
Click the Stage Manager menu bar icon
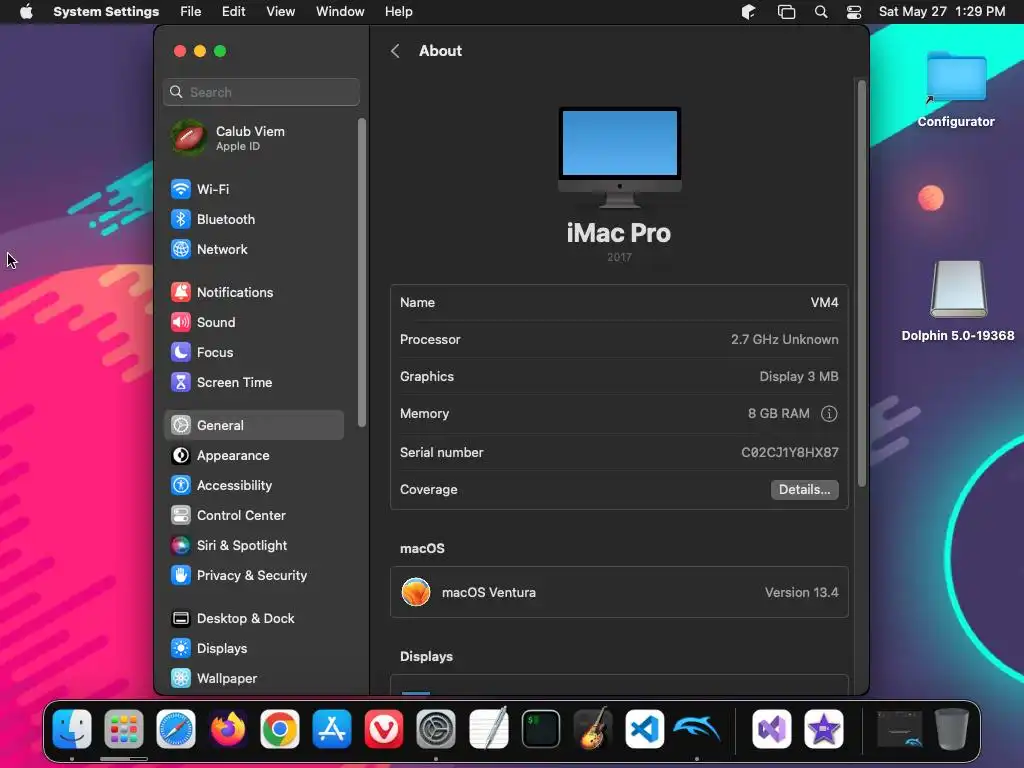click(x=786, y=12)
